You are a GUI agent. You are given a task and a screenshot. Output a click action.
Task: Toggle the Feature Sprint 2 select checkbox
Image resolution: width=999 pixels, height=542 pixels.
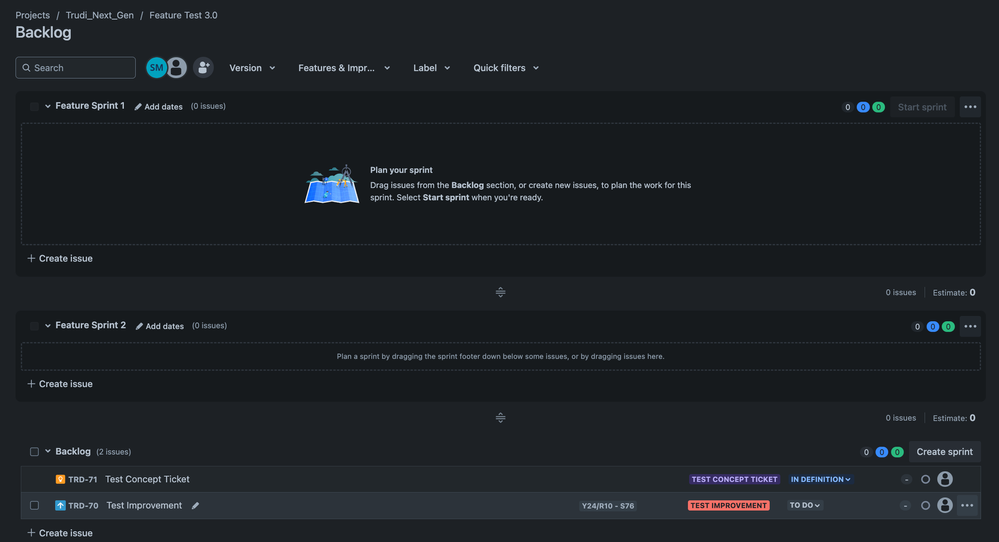pos(34,325)
